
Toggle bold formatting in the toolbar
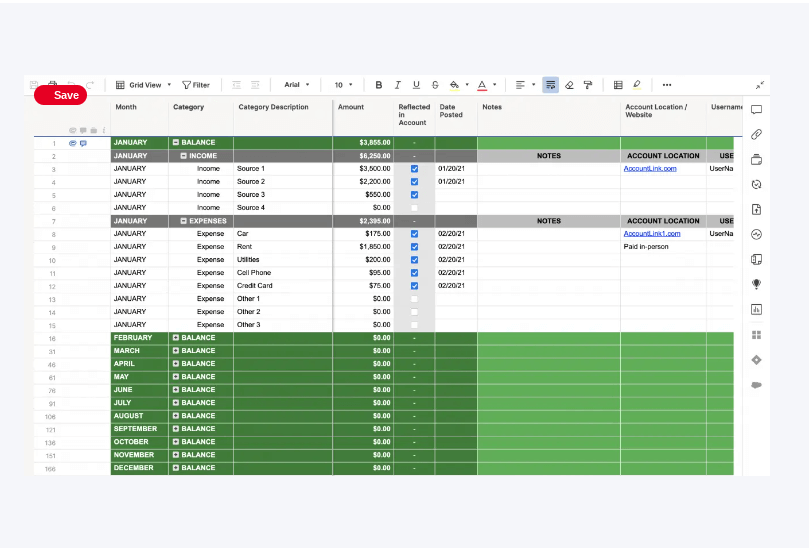[379, 85]
